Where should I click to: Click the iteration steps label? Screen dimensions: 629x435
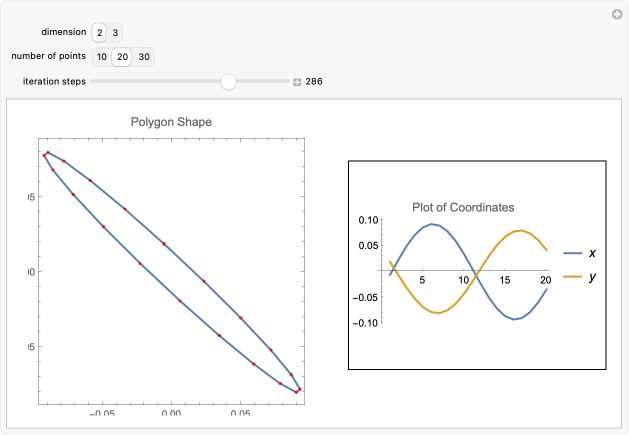point(54,81)
